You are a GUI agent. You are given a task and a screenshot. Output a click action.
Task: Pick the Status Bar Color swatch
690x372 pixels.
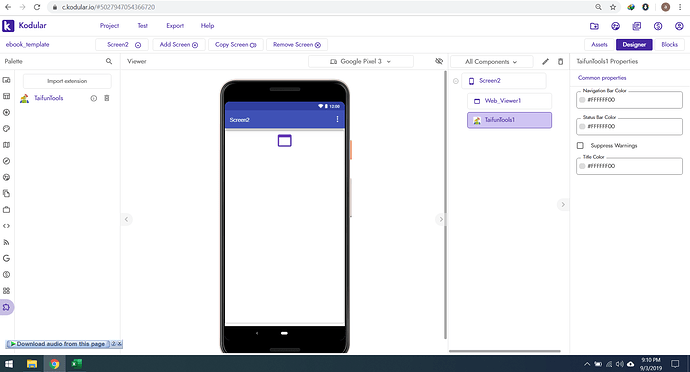point(582,126)
